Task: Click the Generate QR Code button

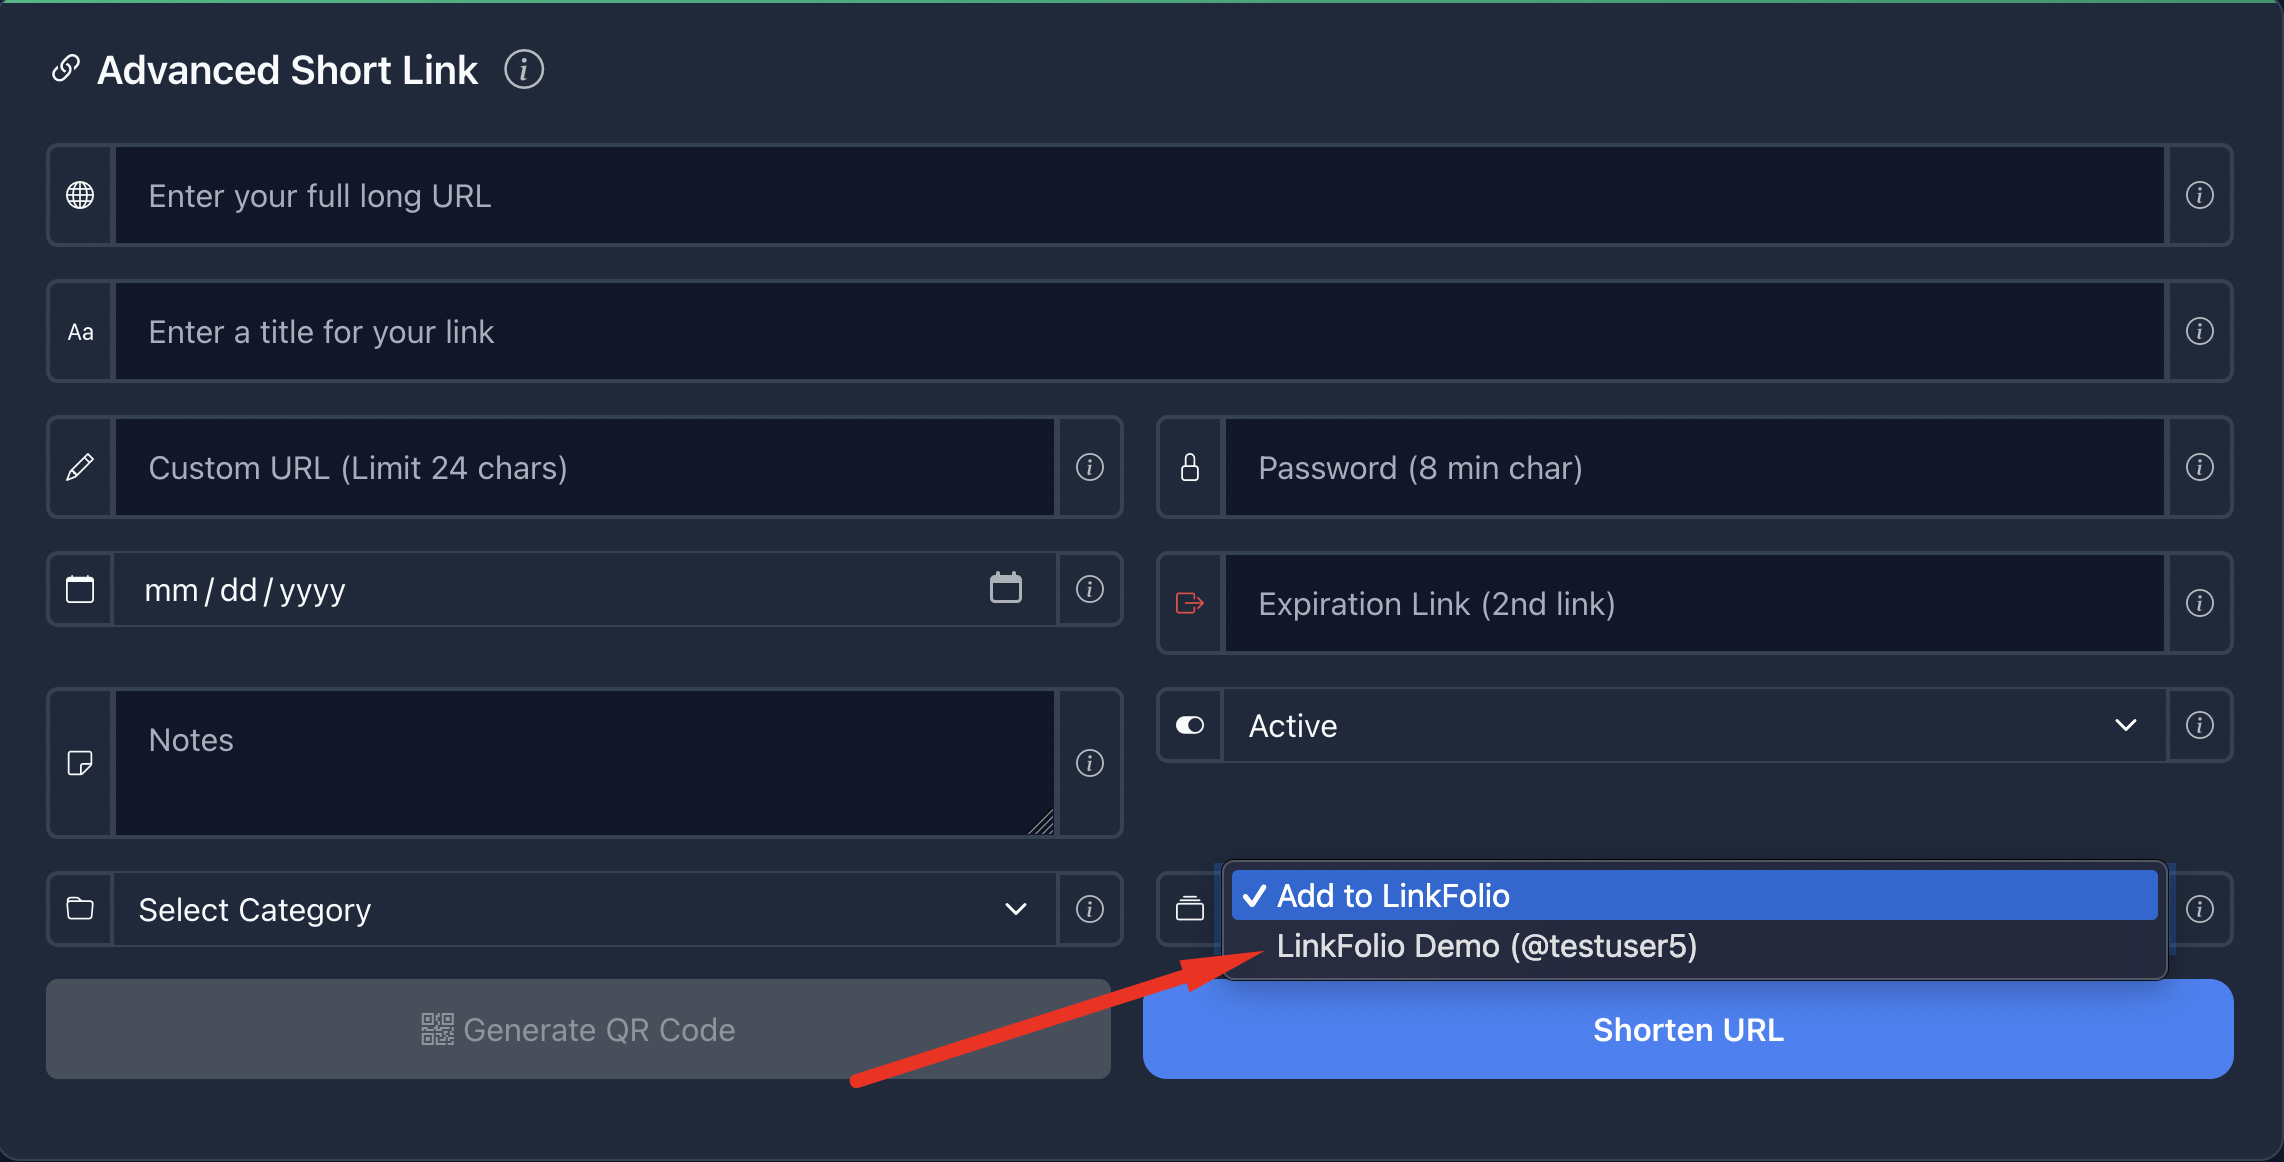Action: tap(578, 1029)
